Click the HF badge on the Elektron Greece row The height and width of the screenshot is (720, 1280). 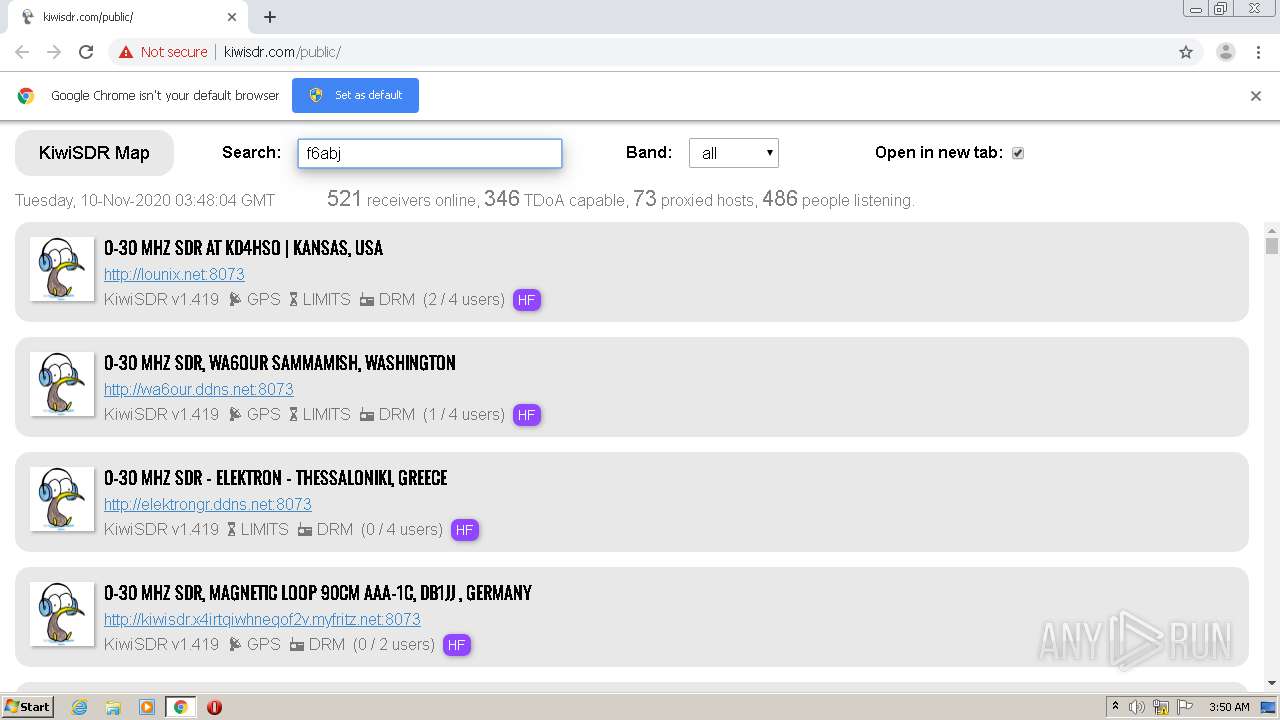465,530
